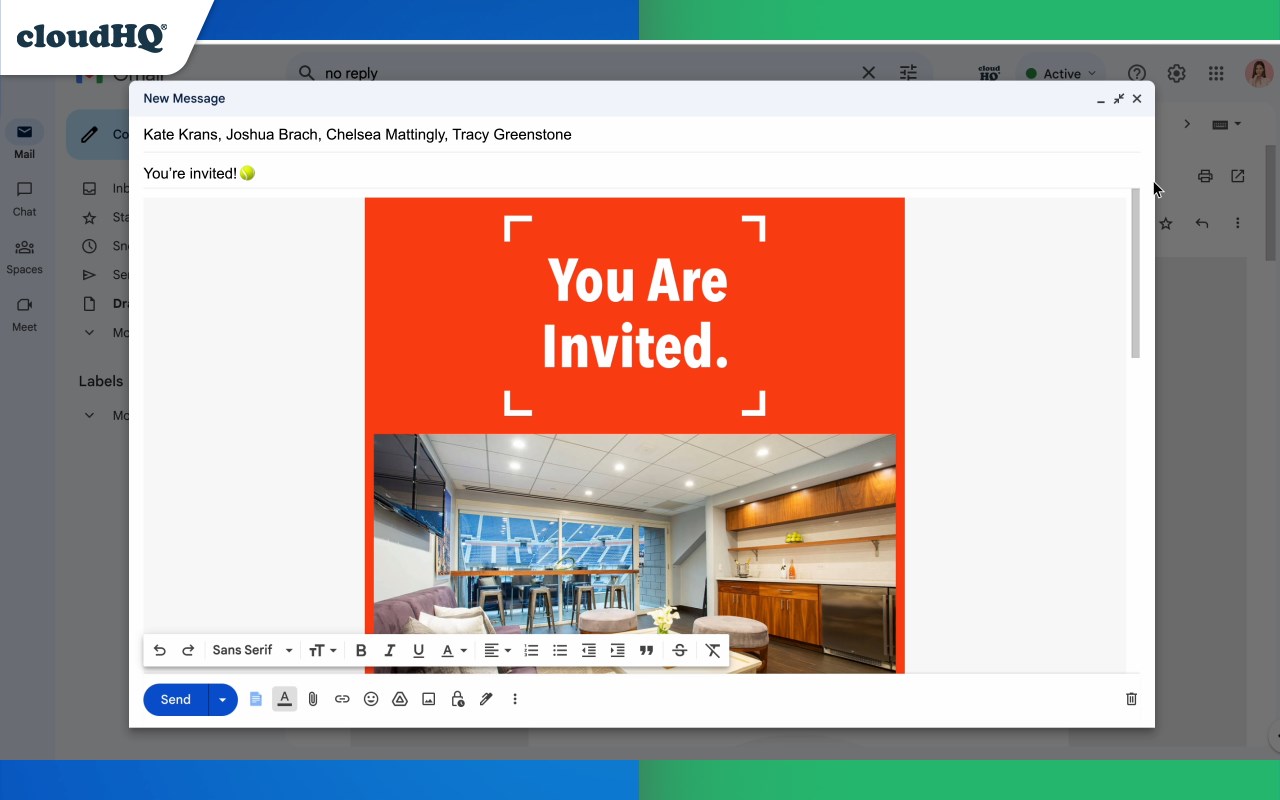Increase the indent level
Viewport: 1280px width, 800px height.
click(x=618, y=651)
